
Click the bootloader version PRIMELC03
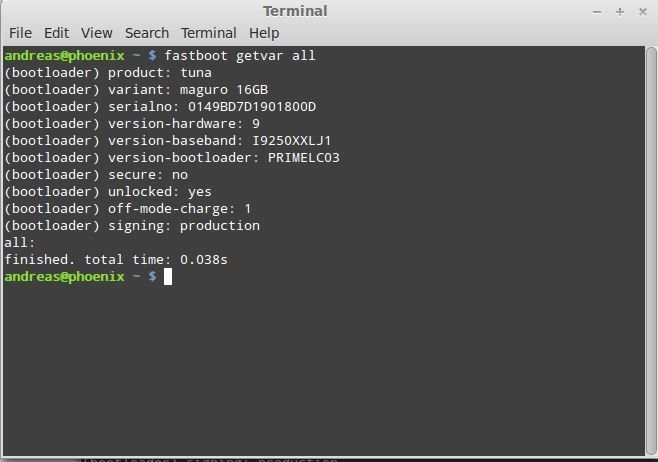303,157
